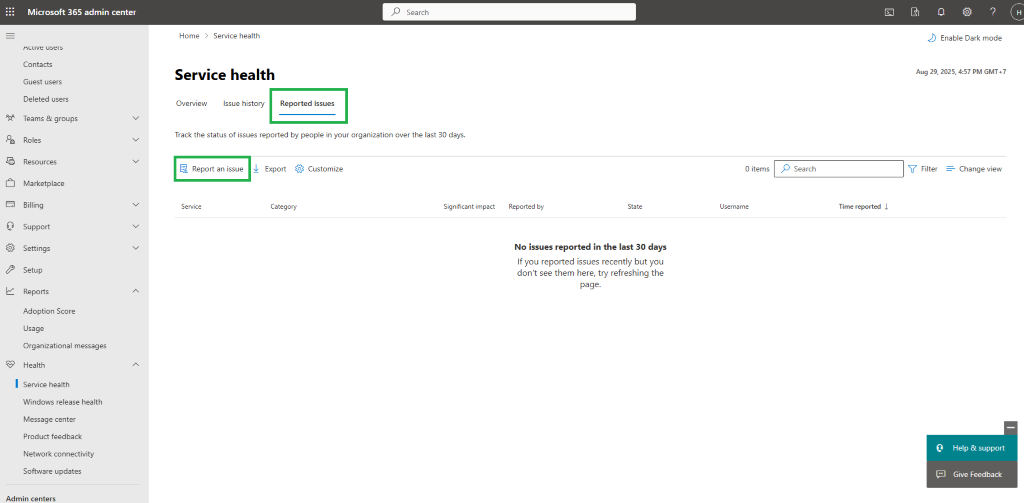Sort by Reported by column header

click(526, 206)
